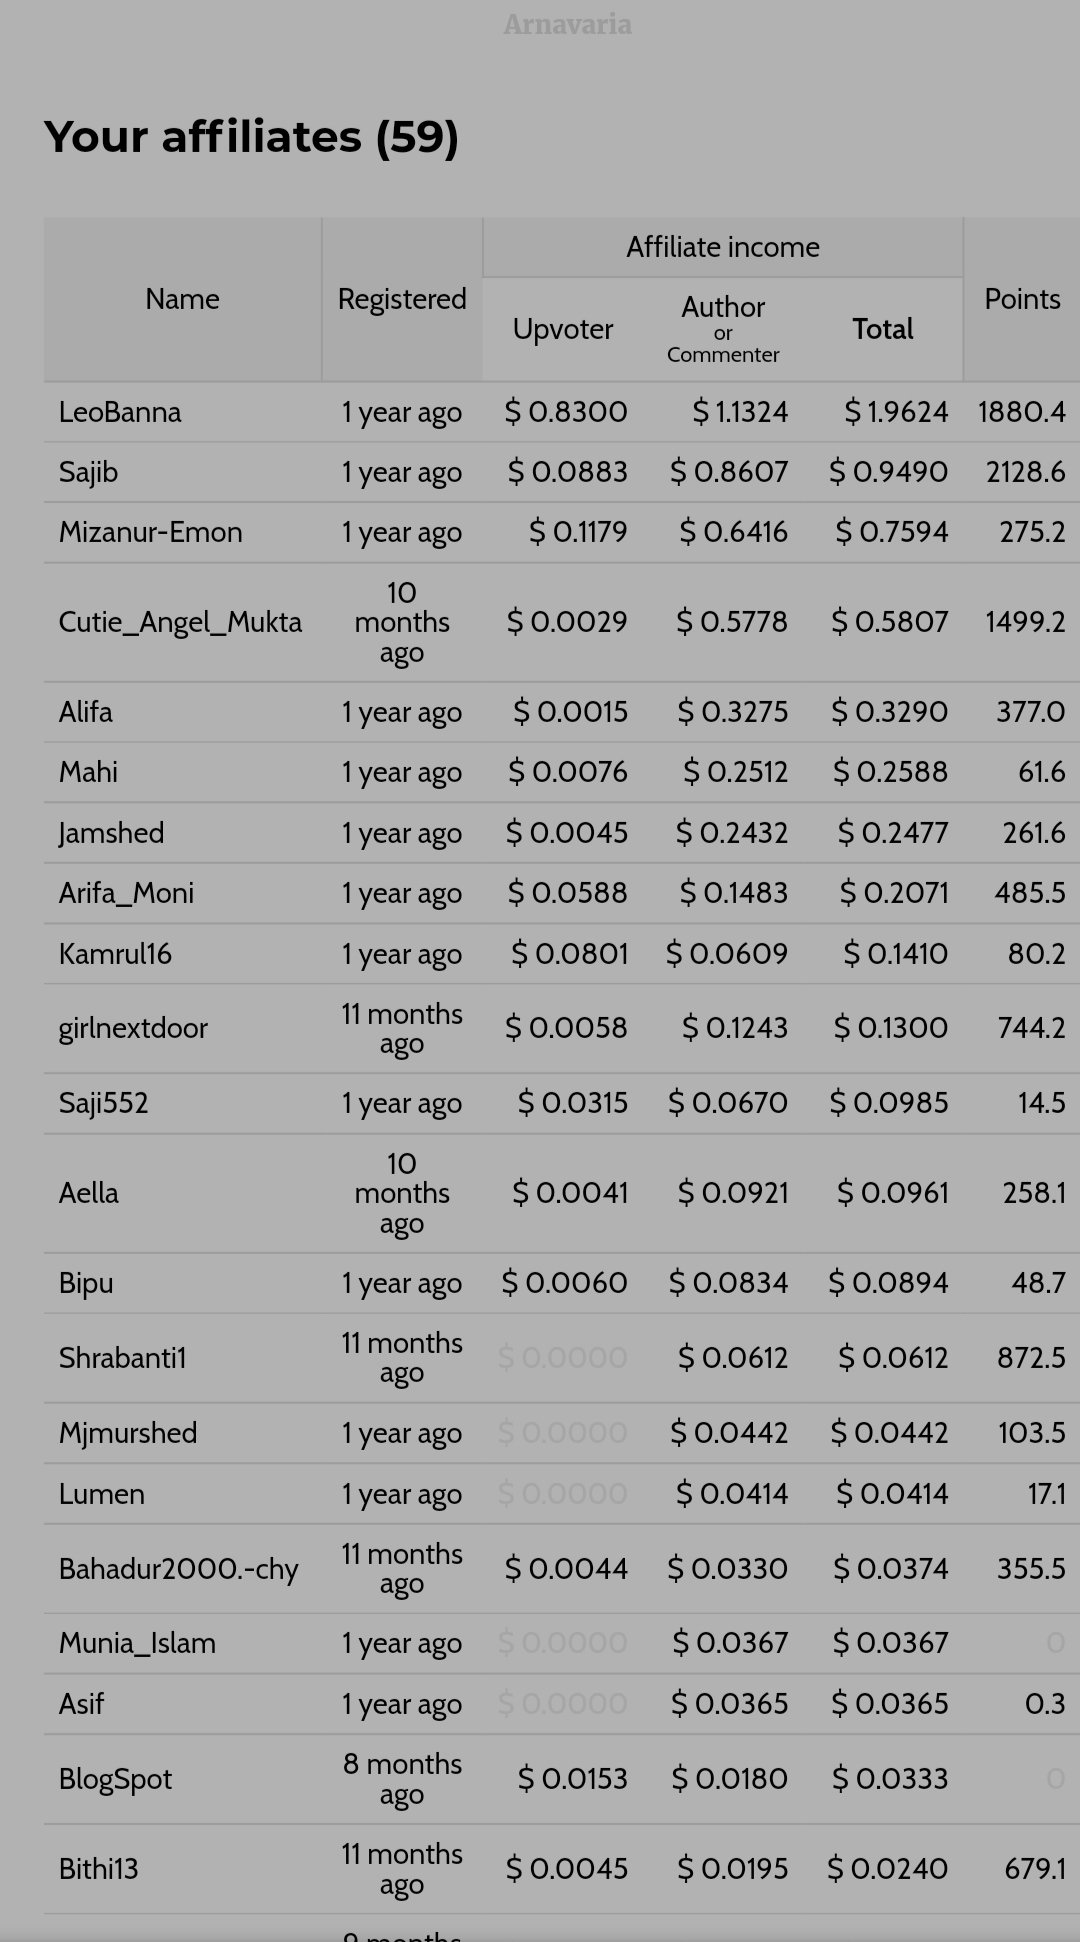Image resolution: width=1080 pixels, height=1942 pixels.
Task: Click the Bithi13 affiliate name
Action: 98,1868
